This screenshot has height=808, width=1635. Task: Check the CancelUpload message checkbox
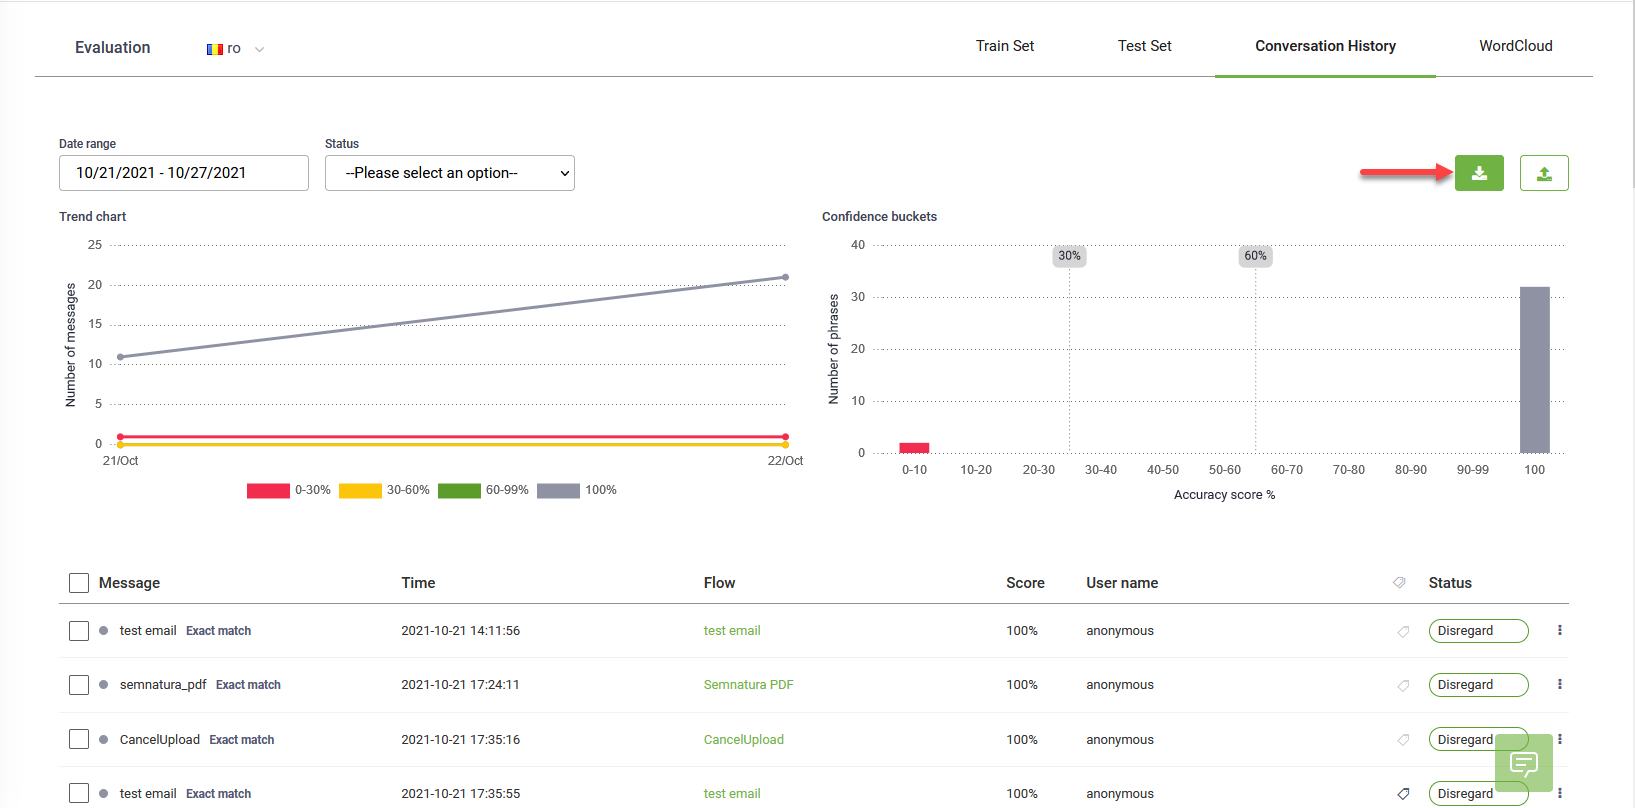79,740
